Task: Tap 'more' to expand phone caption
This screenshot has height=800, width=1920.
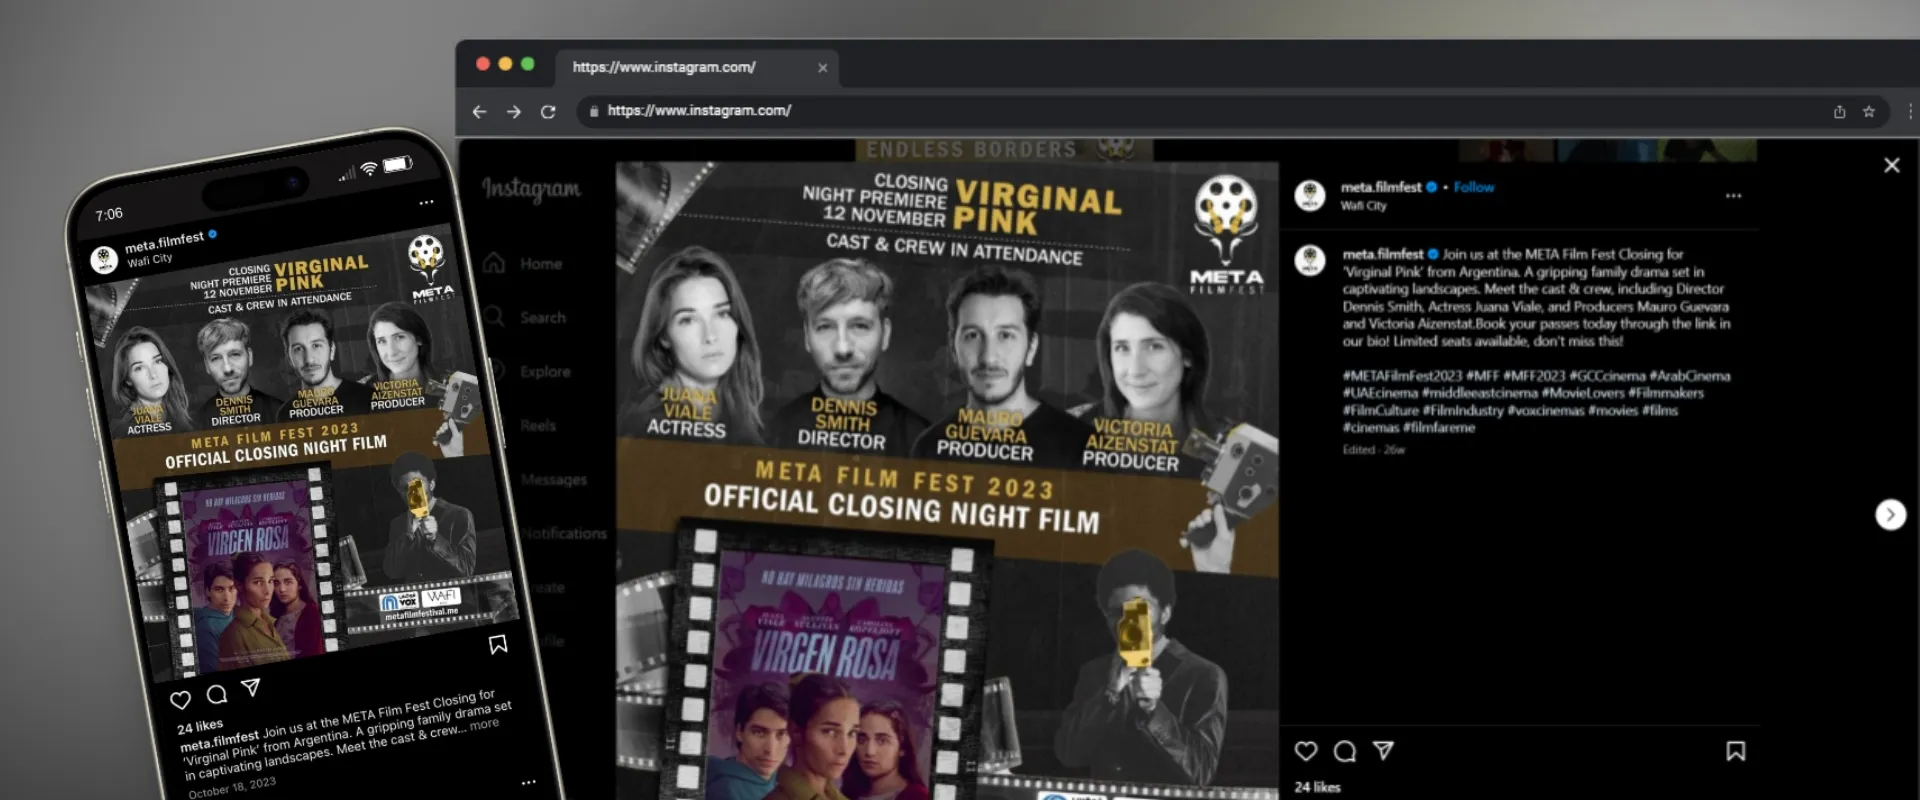Action: pyautogui.click(x=484, y=724)
